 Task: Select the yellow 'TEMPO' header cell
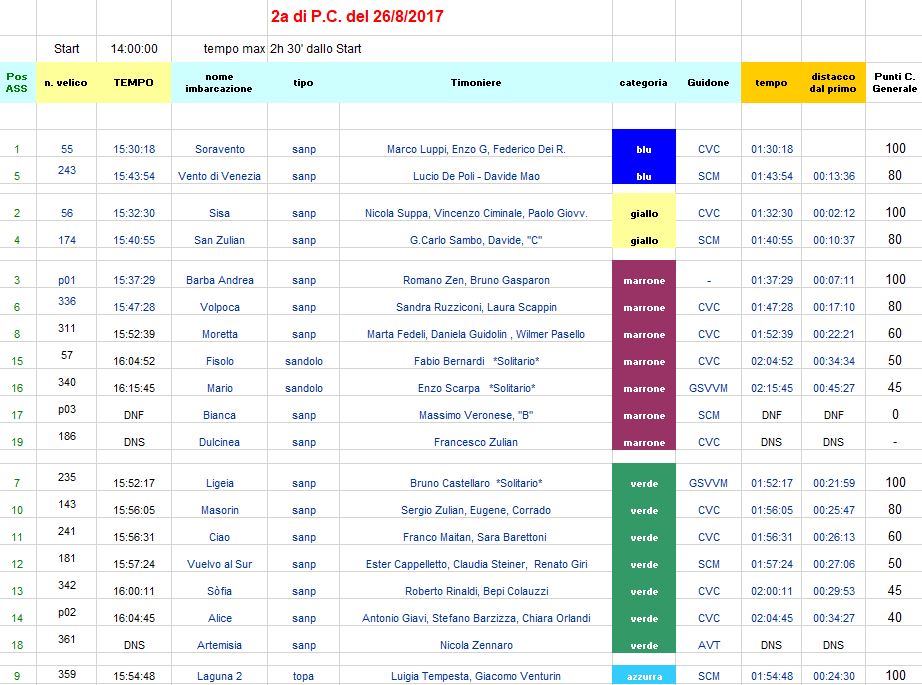(x=133, y=82)
